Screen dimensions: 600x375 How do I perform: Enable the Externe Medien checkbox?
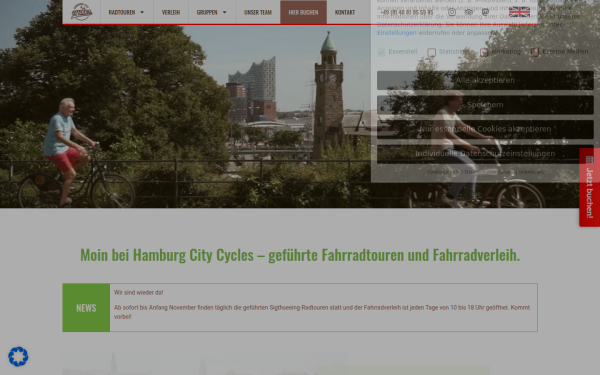click(x=535, y=52)
